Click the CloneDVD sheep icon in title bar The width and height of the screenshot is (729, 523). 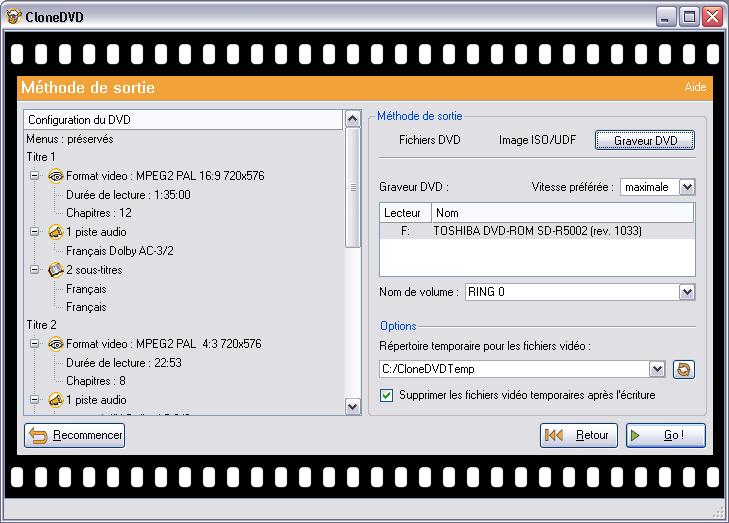tap(13, 17)
